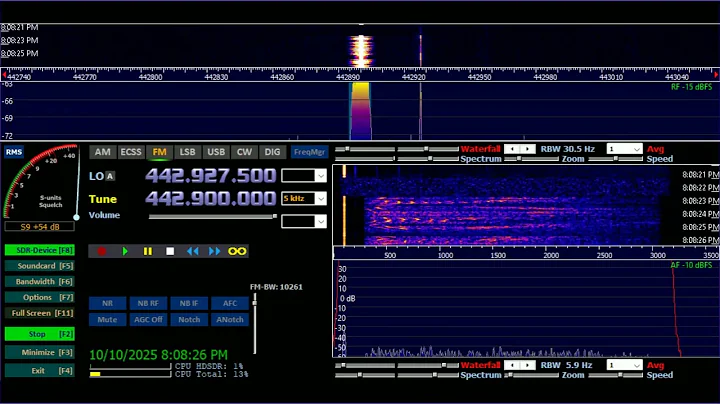
Task: Click the upper Spectrum label
Action: point(481,159)
